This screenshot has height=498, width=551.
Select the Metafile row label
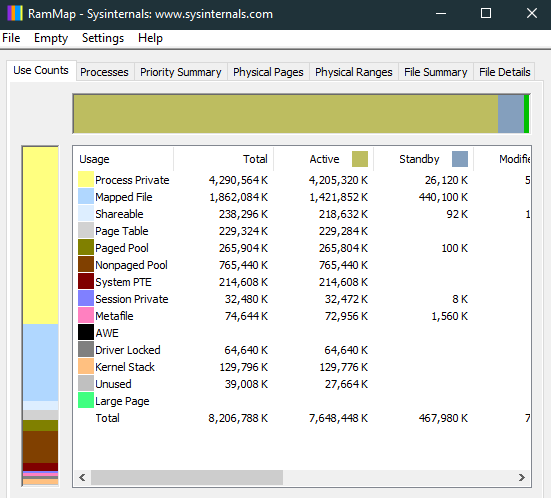click(114, 316)
